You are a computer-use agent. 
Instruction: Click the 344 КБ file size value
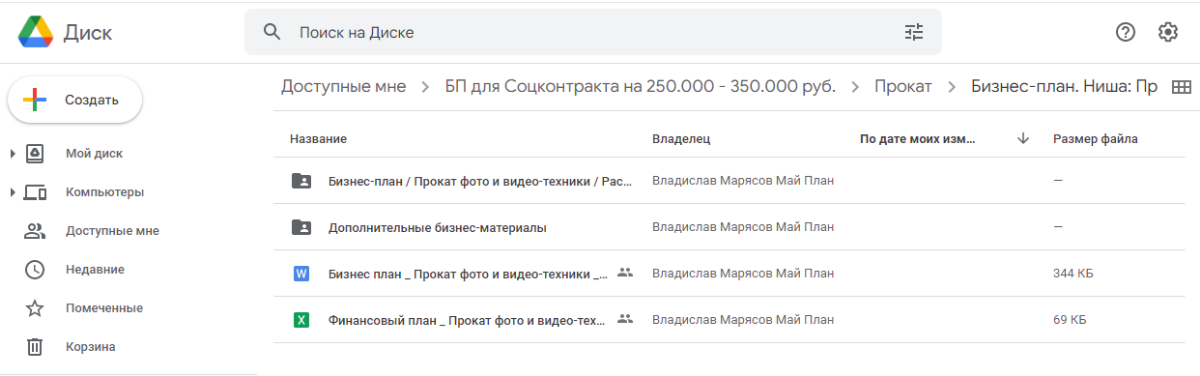pos(1073,273)
